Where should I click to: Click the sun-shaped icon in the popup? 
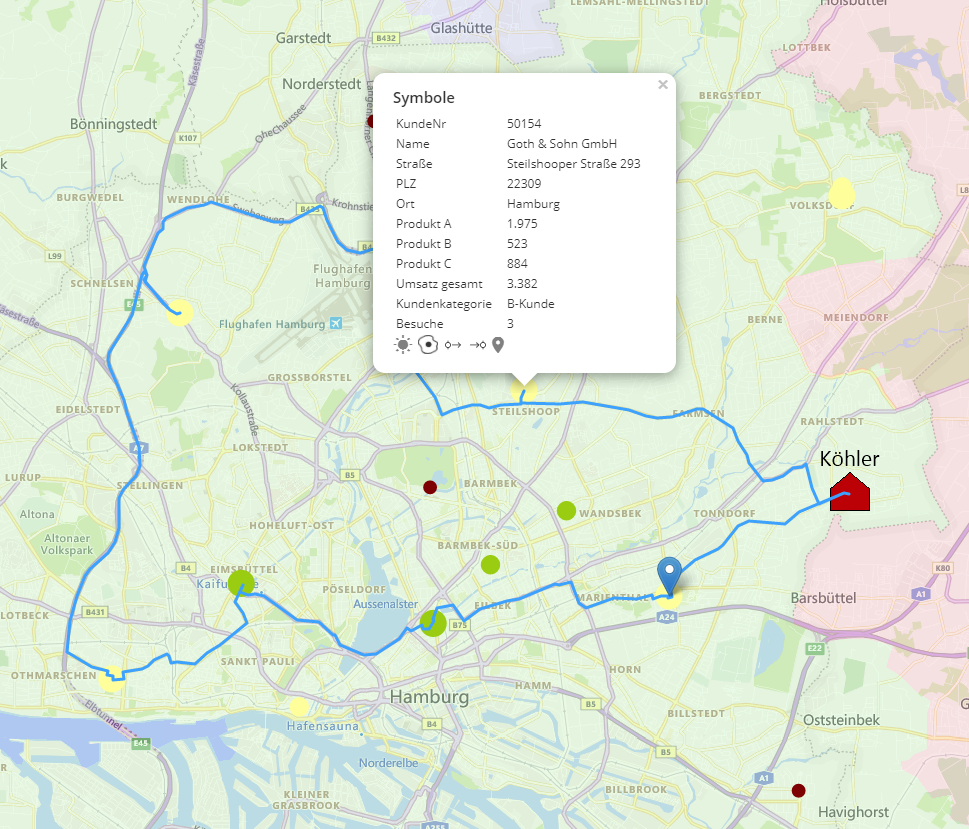[403, 345]
